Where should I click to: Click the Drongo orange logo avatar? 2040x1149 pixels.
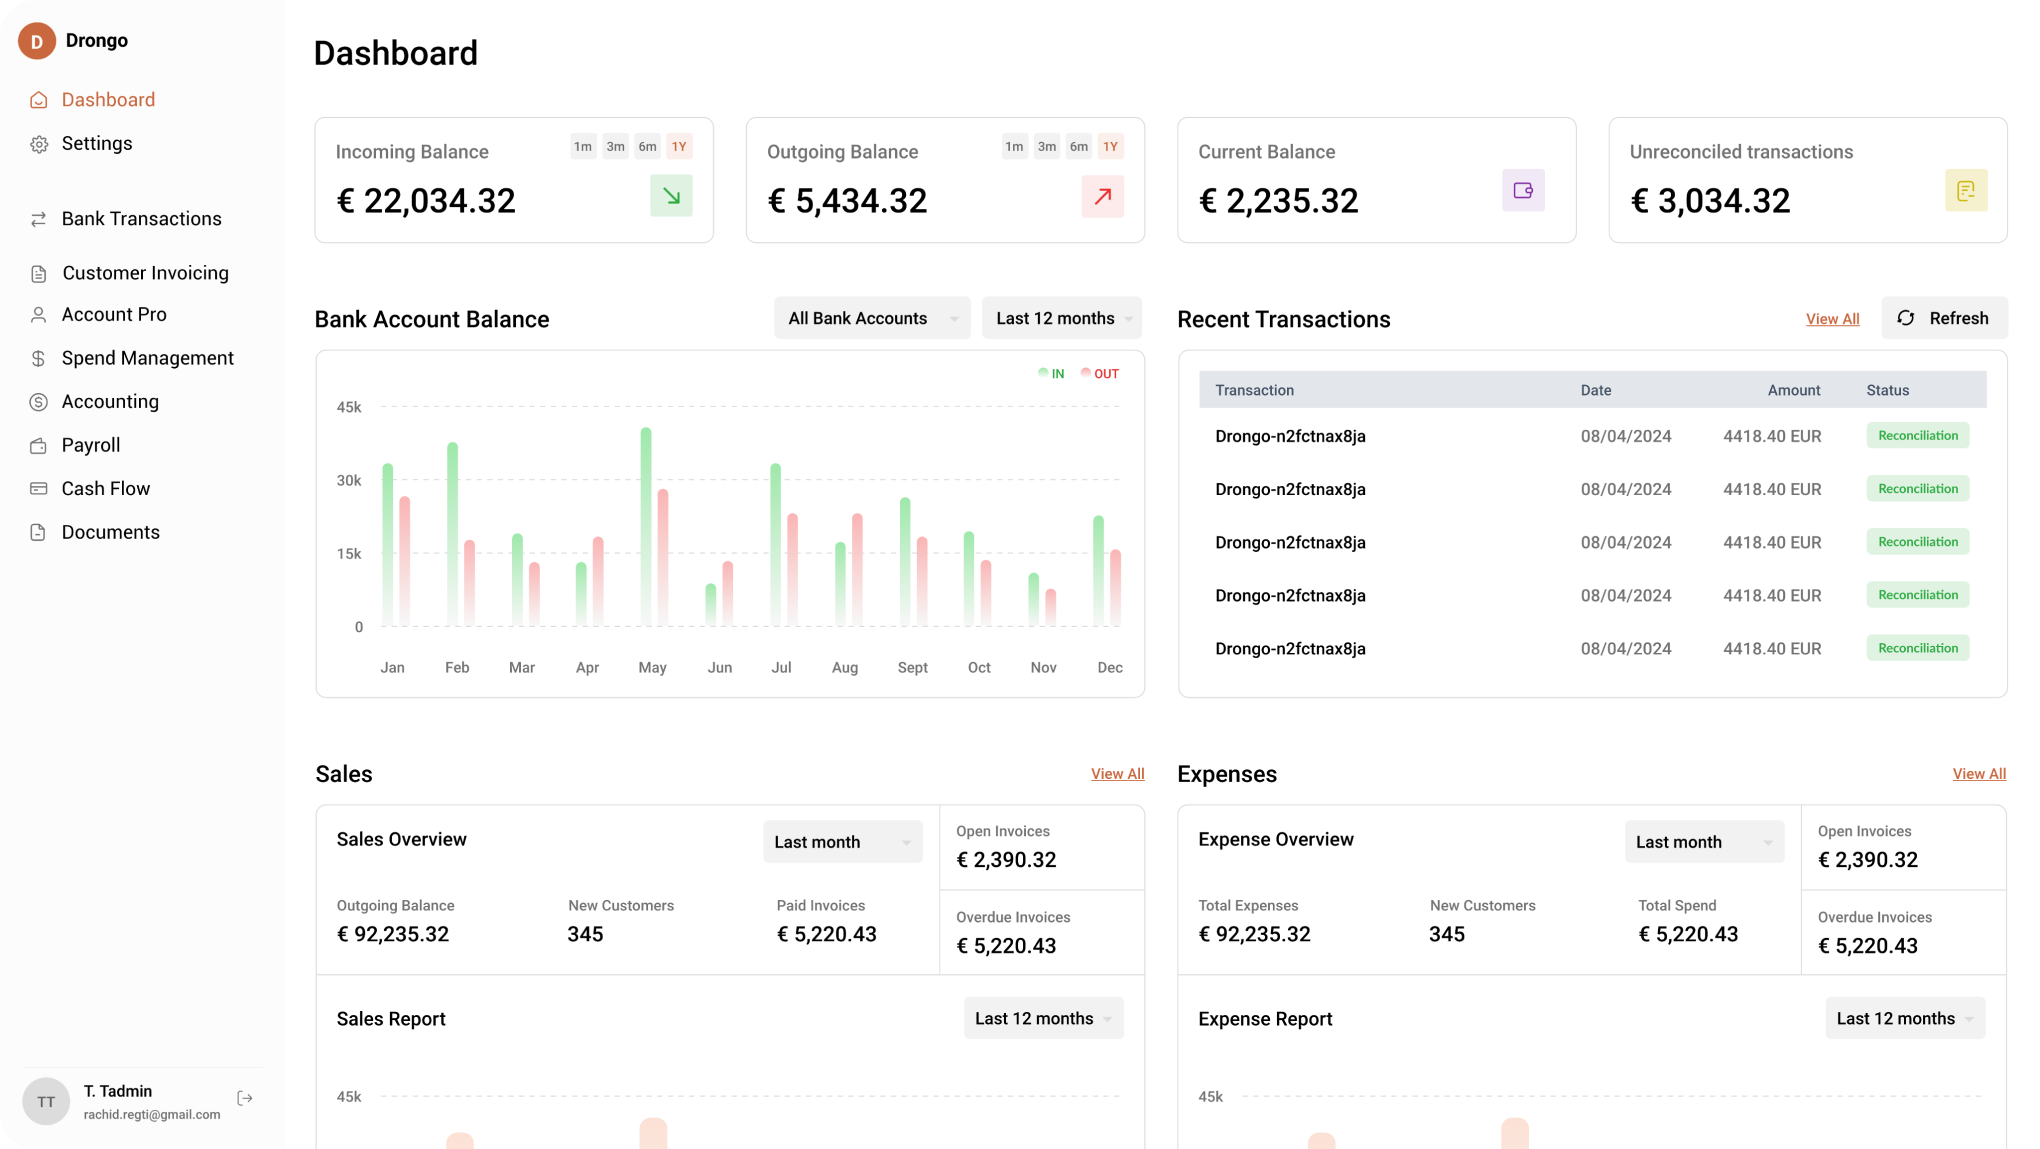click(x=37, y=41)
